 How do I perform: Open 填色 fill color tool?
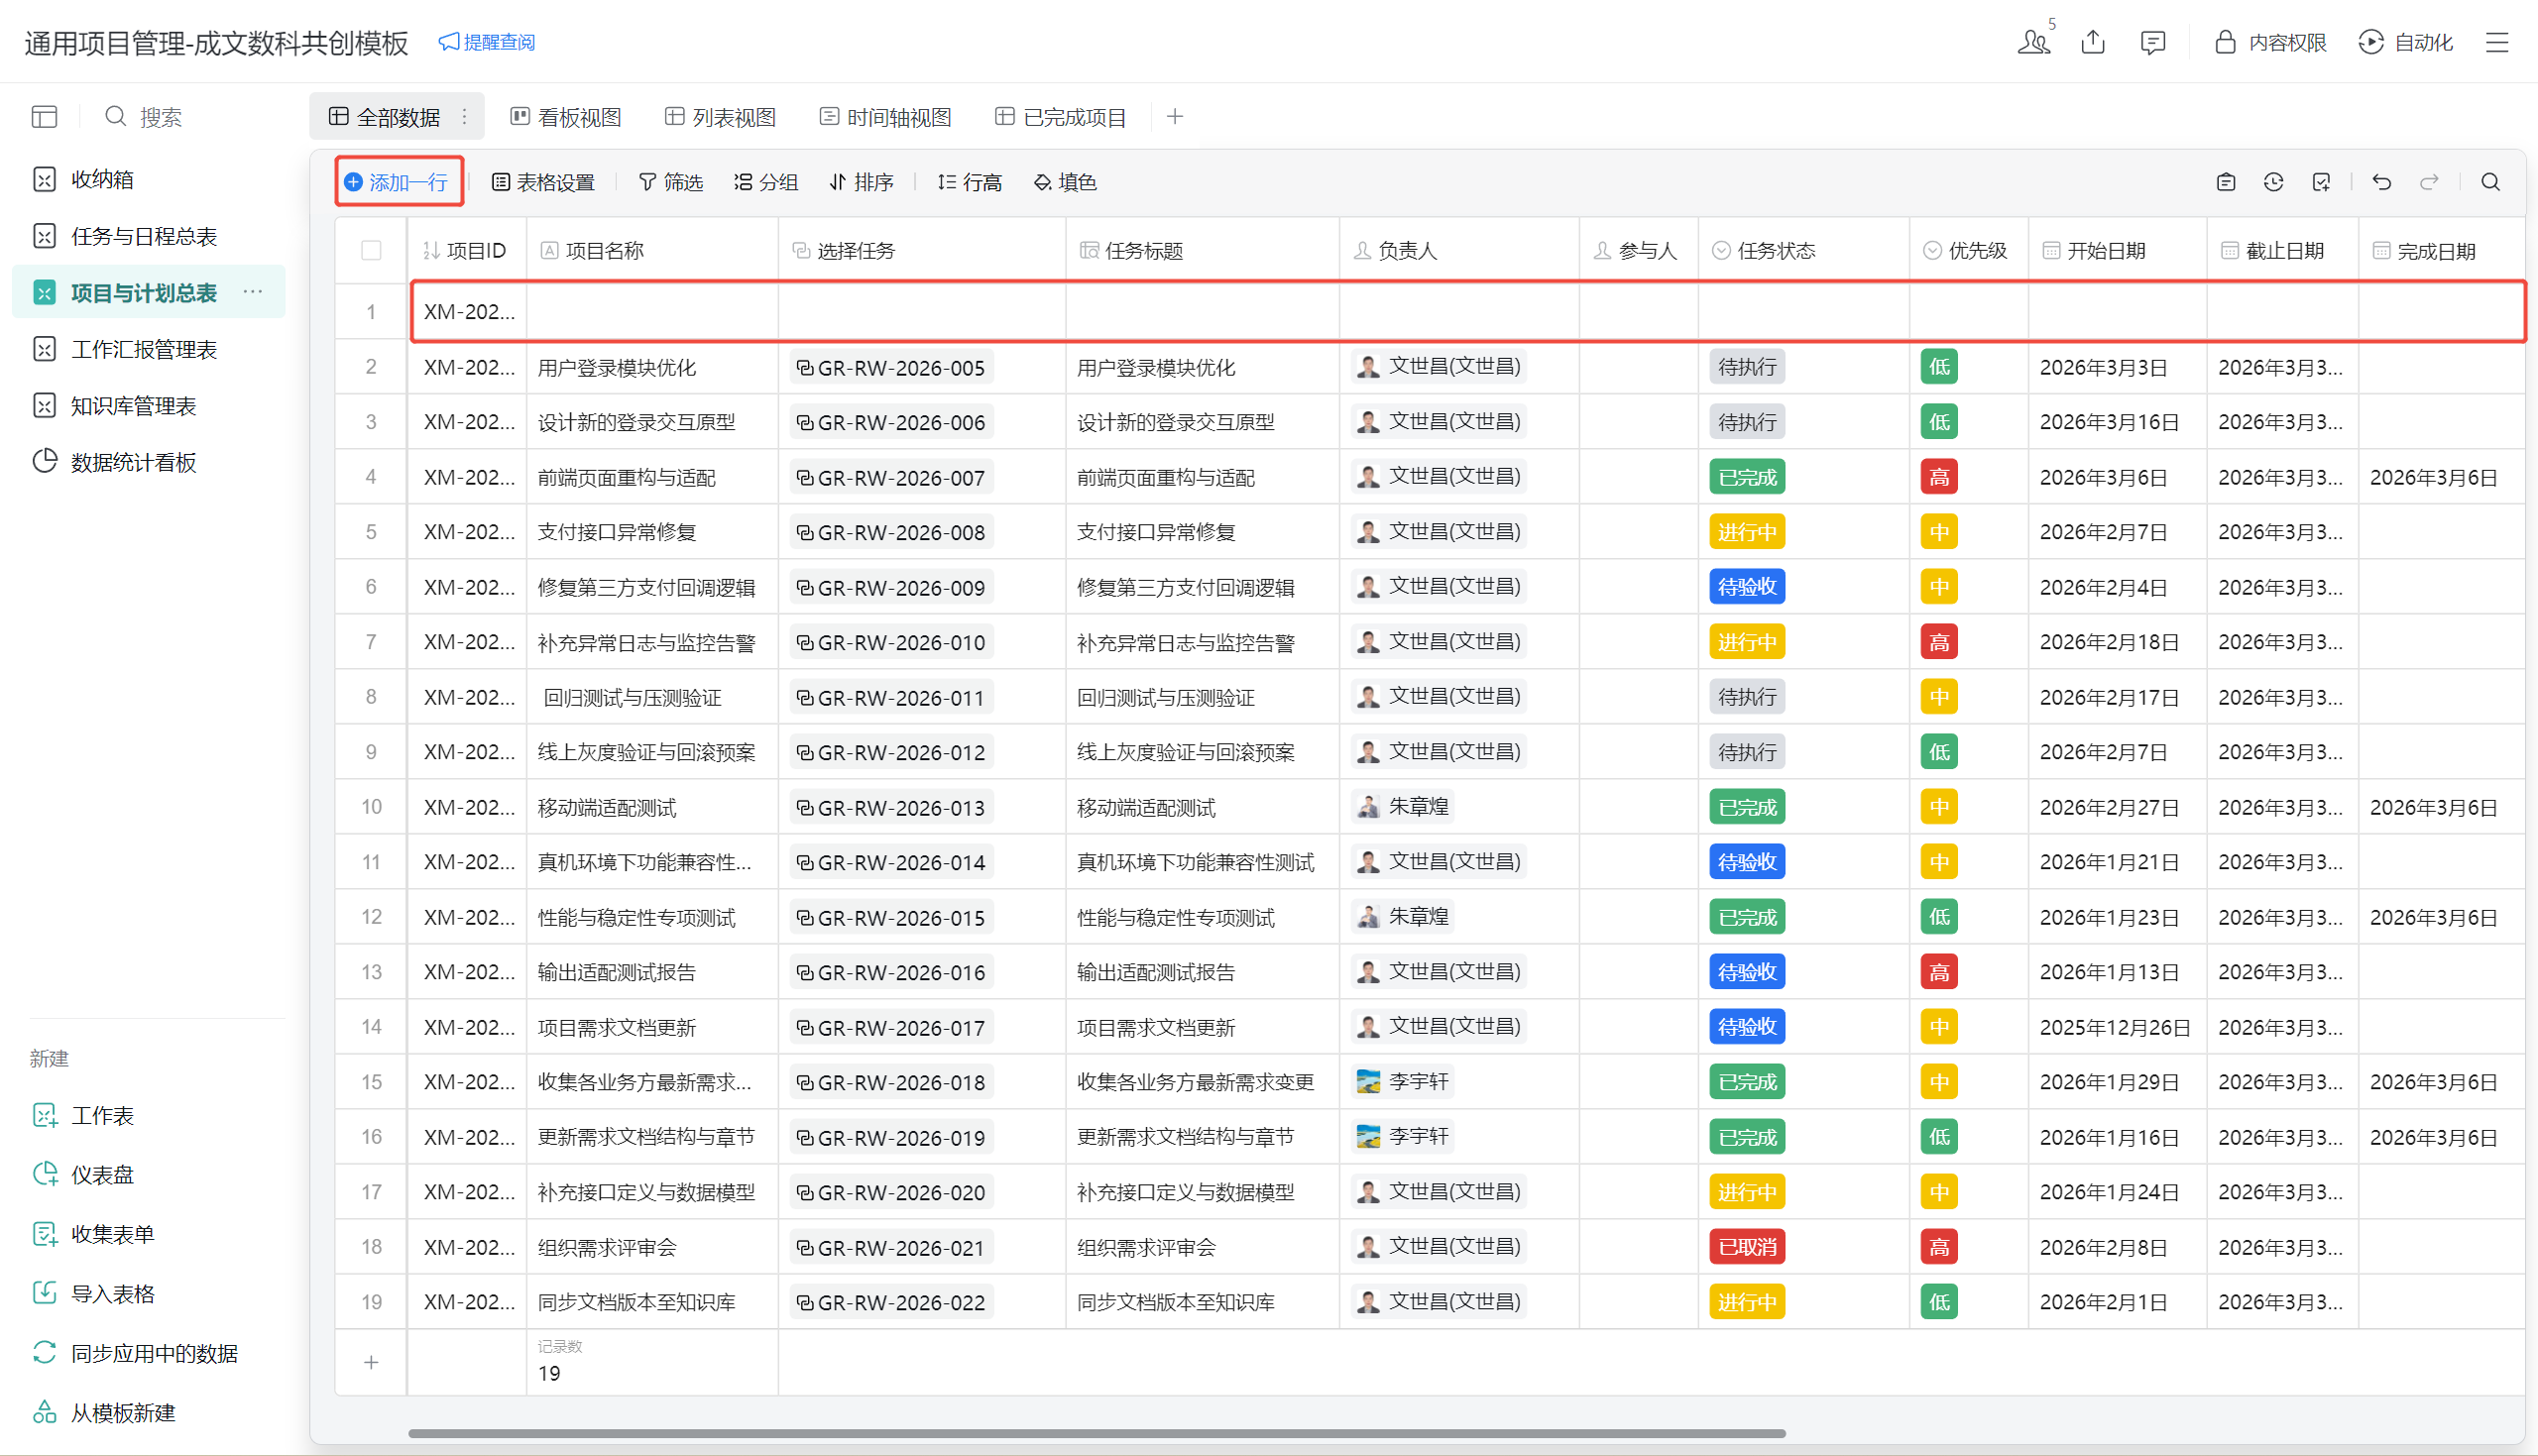click(x=1065, y=182)
